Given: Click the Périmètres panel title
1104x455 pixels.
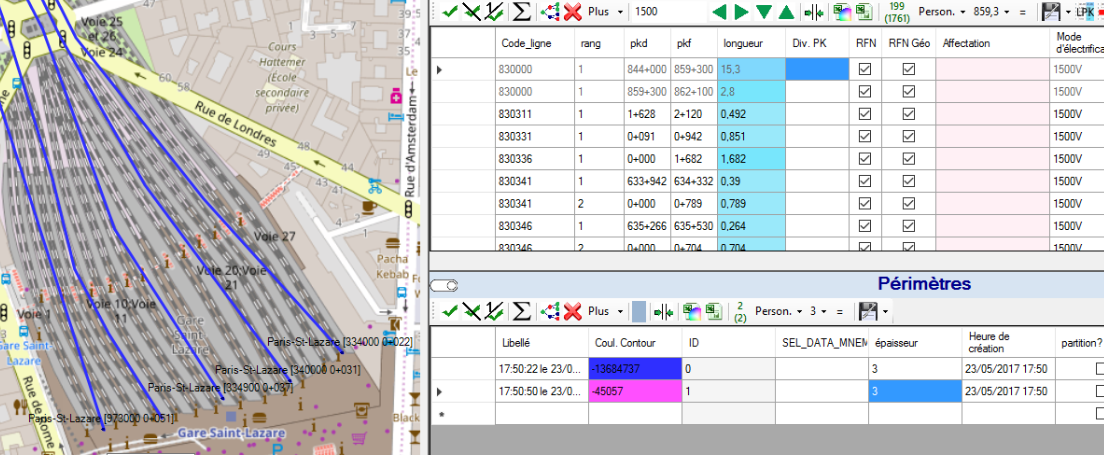Looking at the screenshot, I should (923, 284).
